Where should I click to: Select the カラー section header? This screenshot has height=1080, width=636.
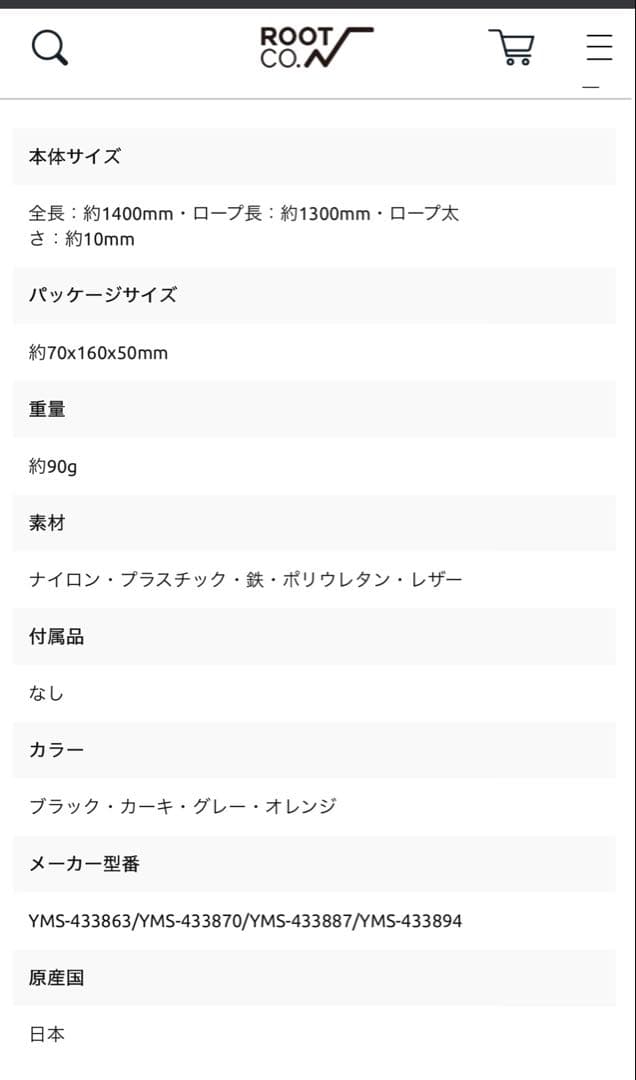point(318,751)
